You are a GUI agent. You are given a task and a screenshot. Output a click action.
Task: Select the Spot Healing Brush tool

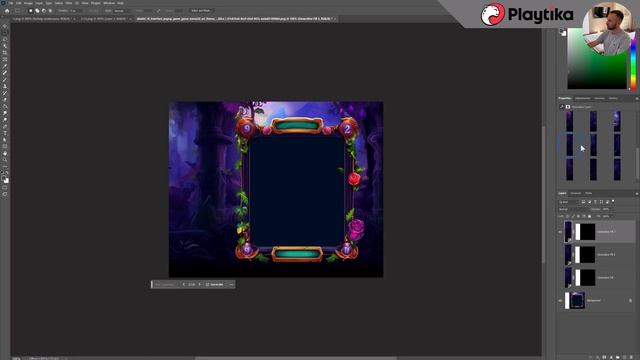5,72
